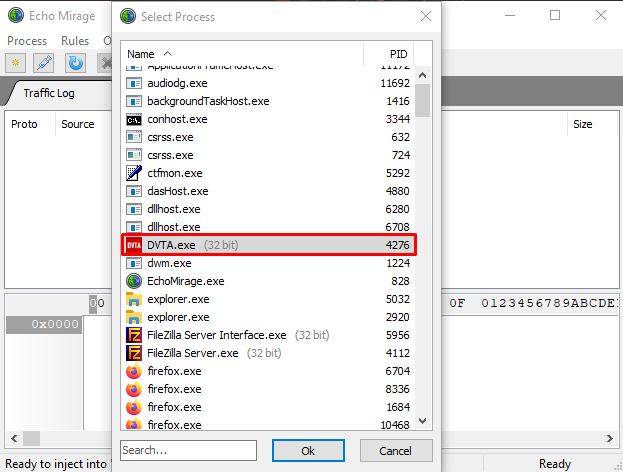
Task: Click the 0x0000 hex offset cell
Action: coord(44,324)
